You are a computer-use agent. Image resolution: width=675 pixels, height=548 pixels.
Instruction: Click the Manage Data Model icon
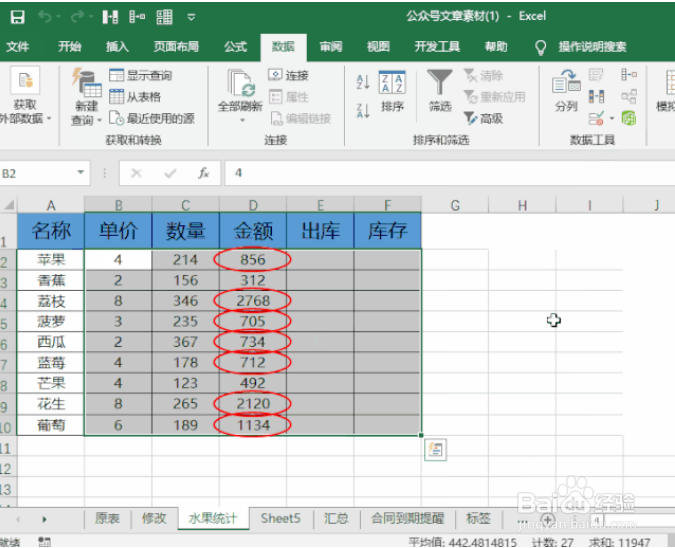[629, 118]
